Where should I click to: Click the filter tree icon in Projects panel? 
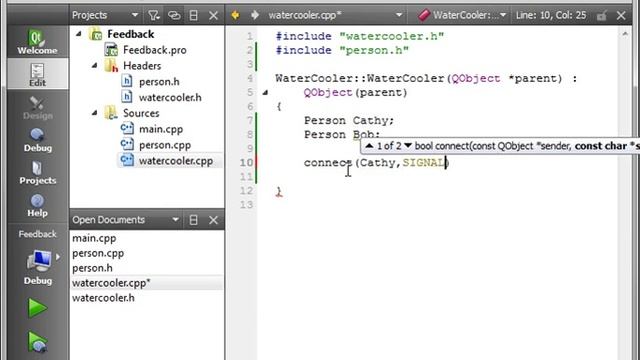[x=154, y=16]
